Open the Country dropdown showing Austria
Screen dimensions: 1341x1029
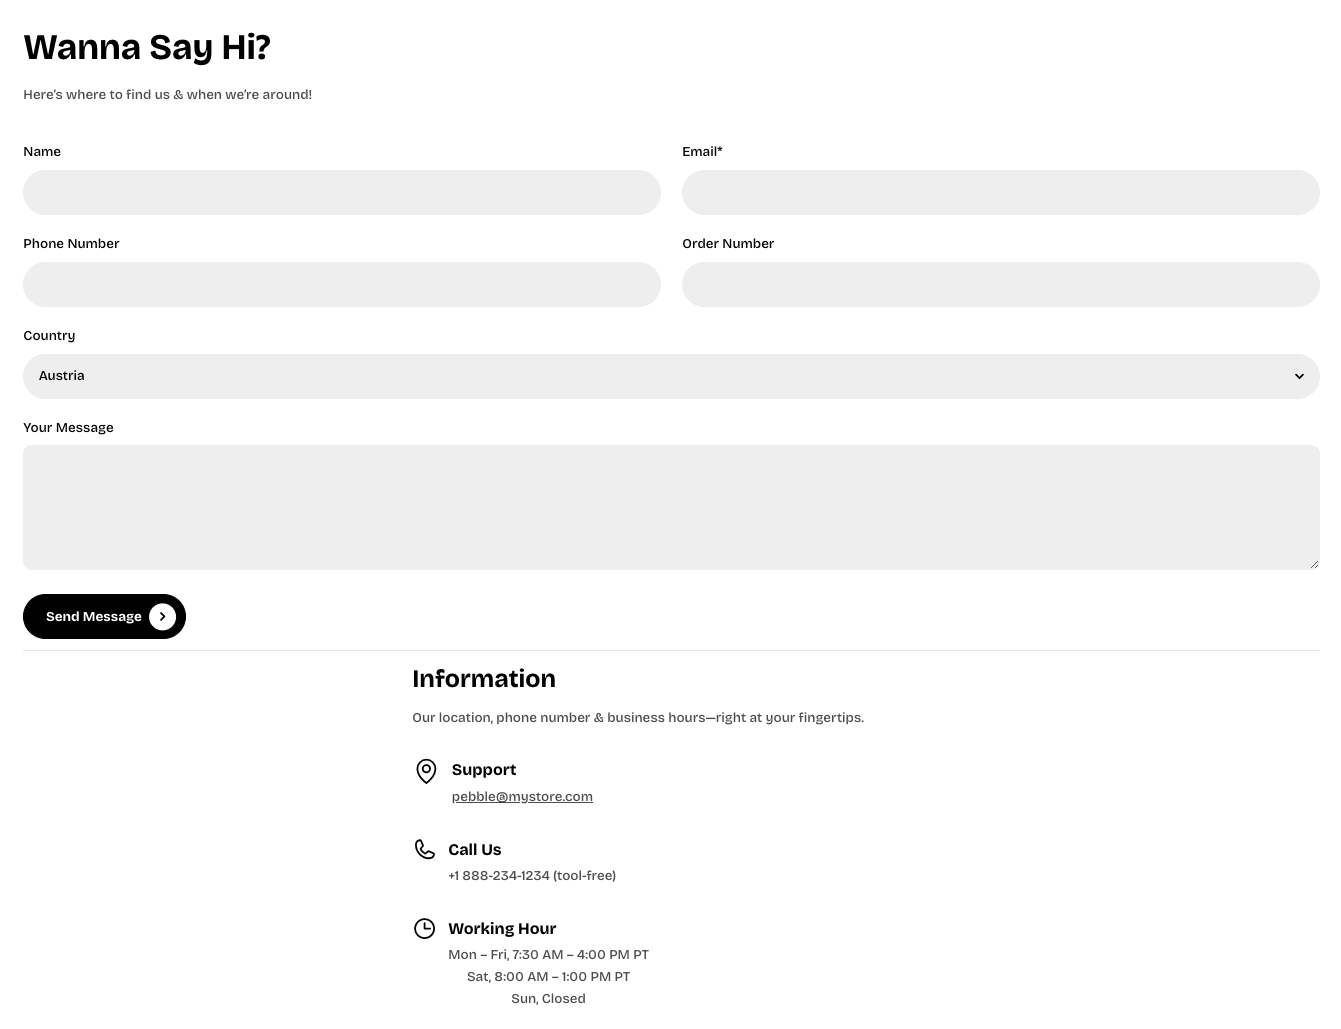(660, 376)
